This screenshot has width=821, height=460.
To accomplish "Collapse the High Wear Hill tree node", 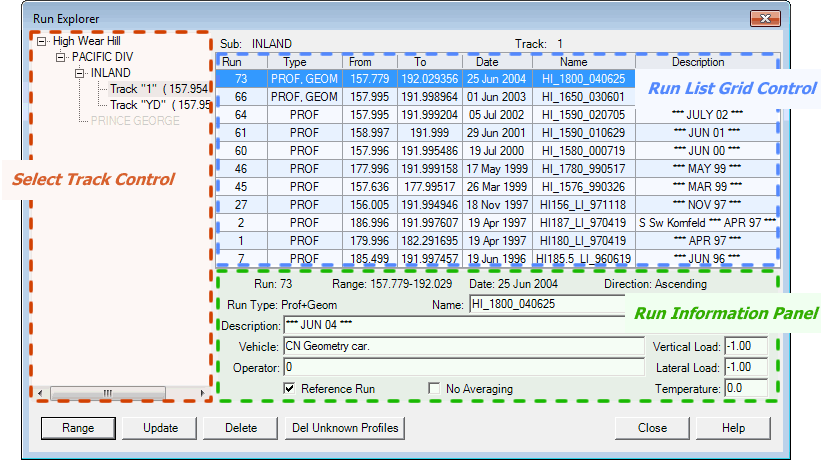I will (x=40, y=42).
